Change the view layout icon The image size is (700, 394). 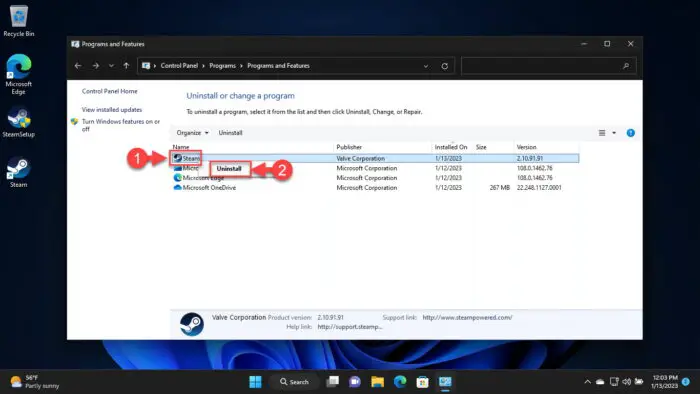(x=602, y=133)
